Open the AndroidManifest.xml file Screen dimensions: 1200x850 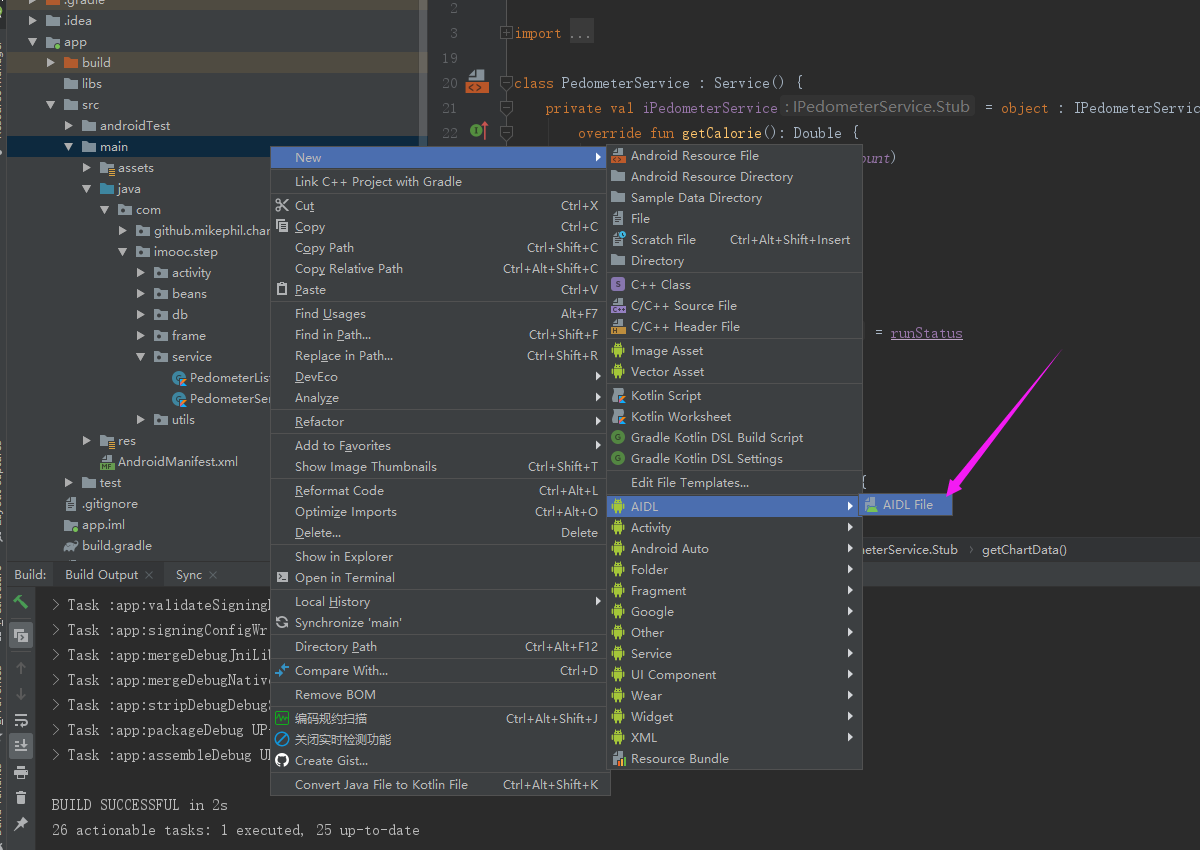pyautogui.click(x=180, y=462)
